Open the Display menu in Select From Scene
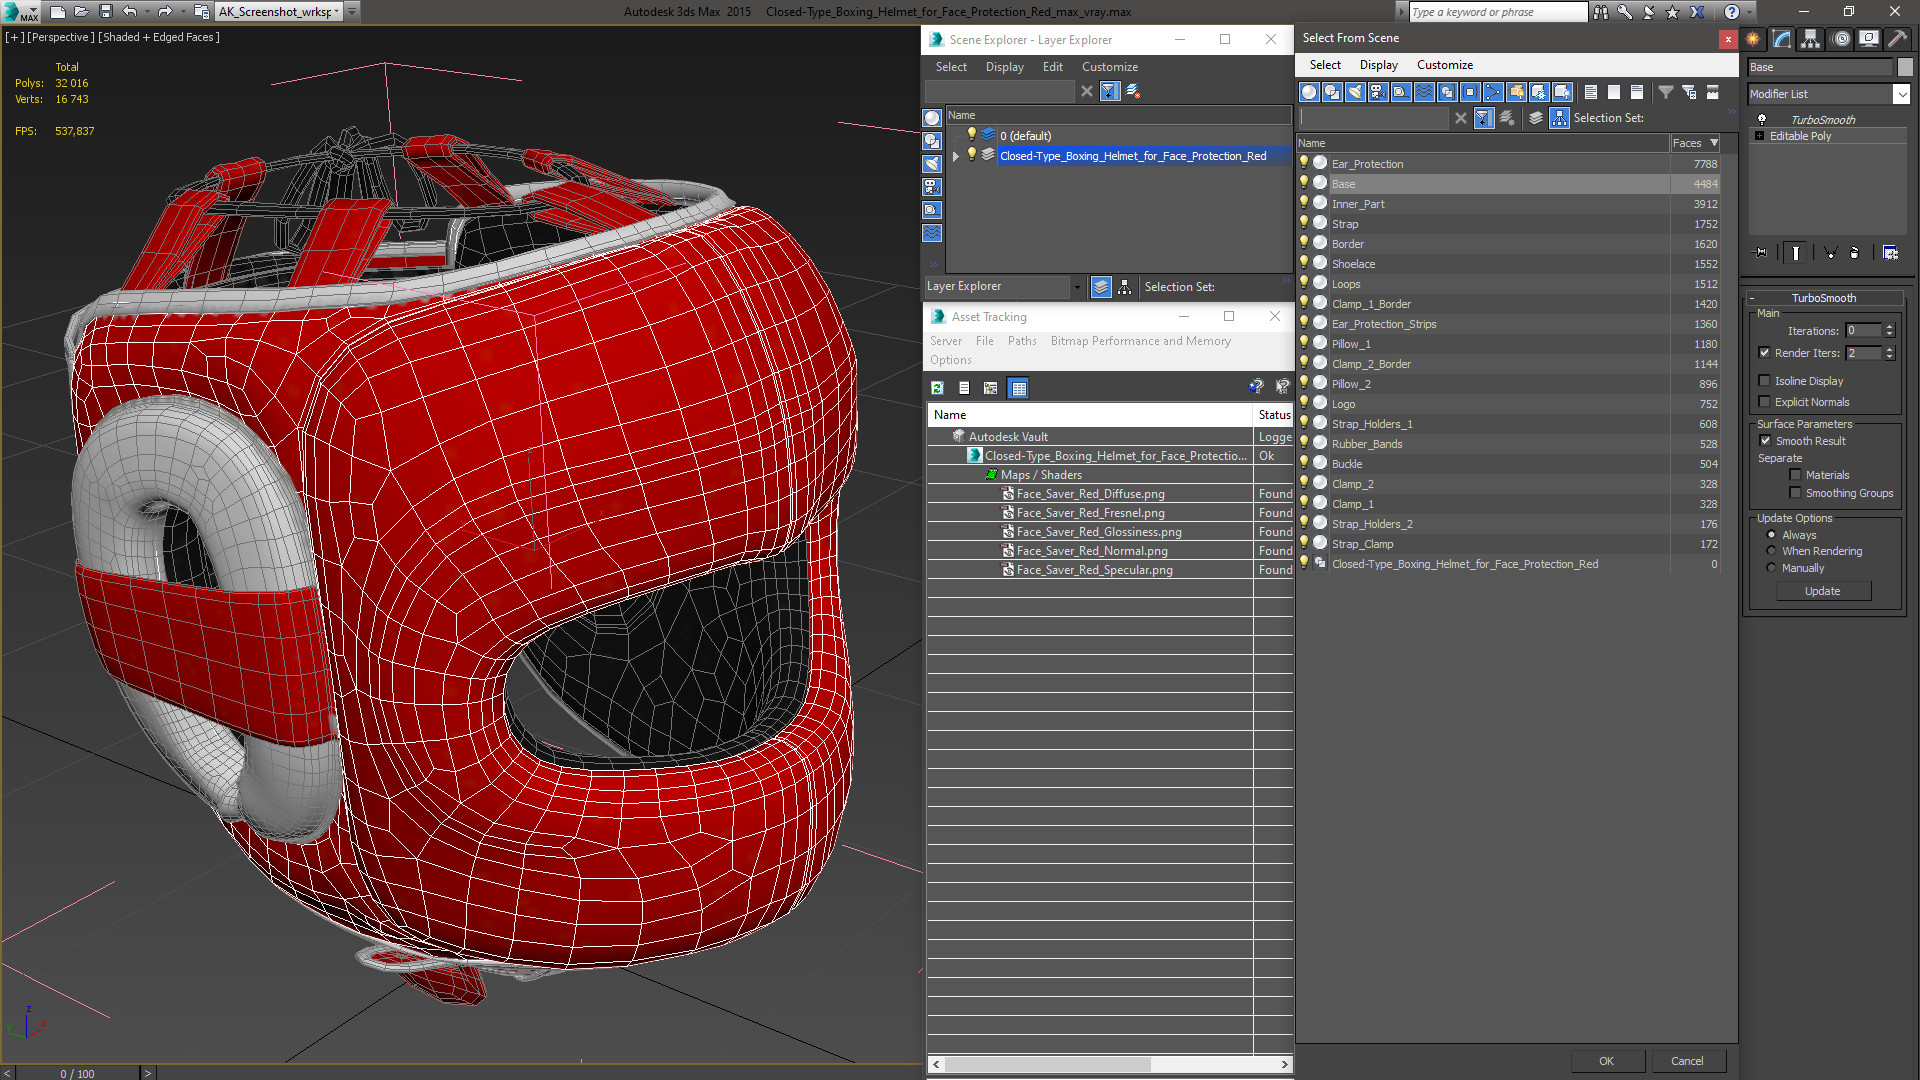This screenshot has width=1920, height=1080. (x=1378, y=65)
